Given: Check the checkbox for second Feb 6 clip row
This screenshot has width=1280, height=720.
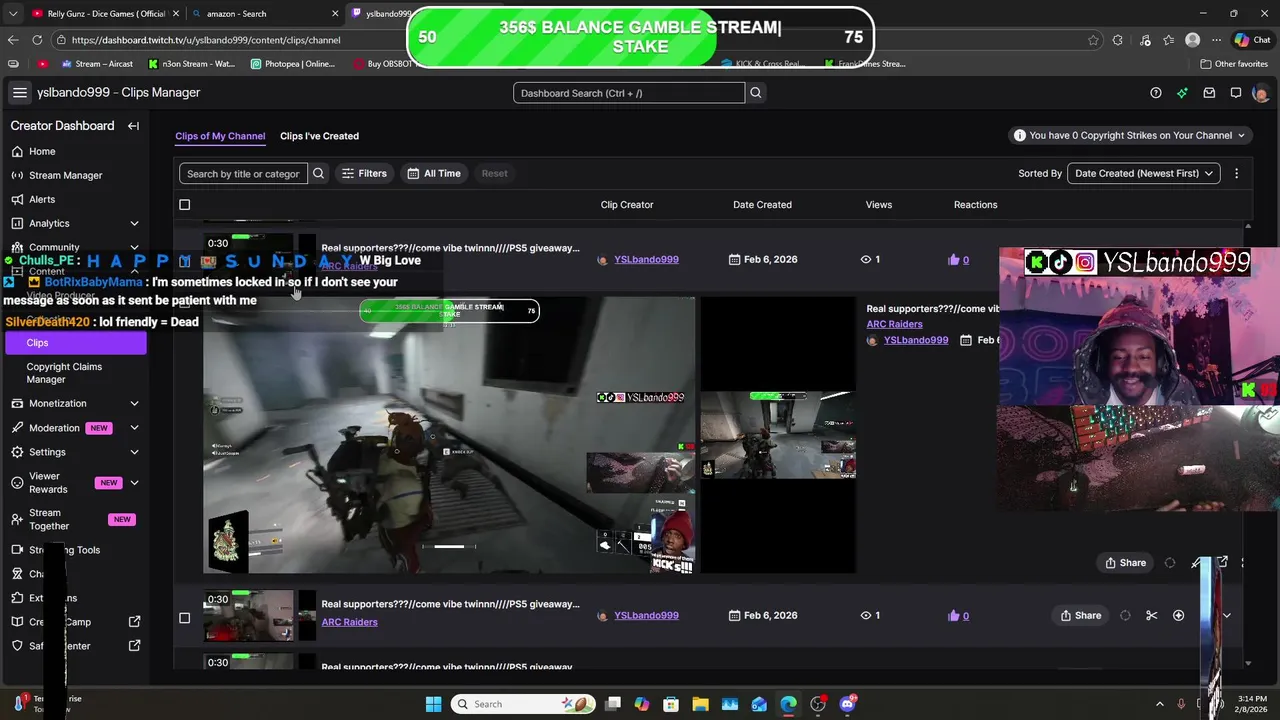Looking at the screenshot, I should pyautogui.click(x=184, y=618).
